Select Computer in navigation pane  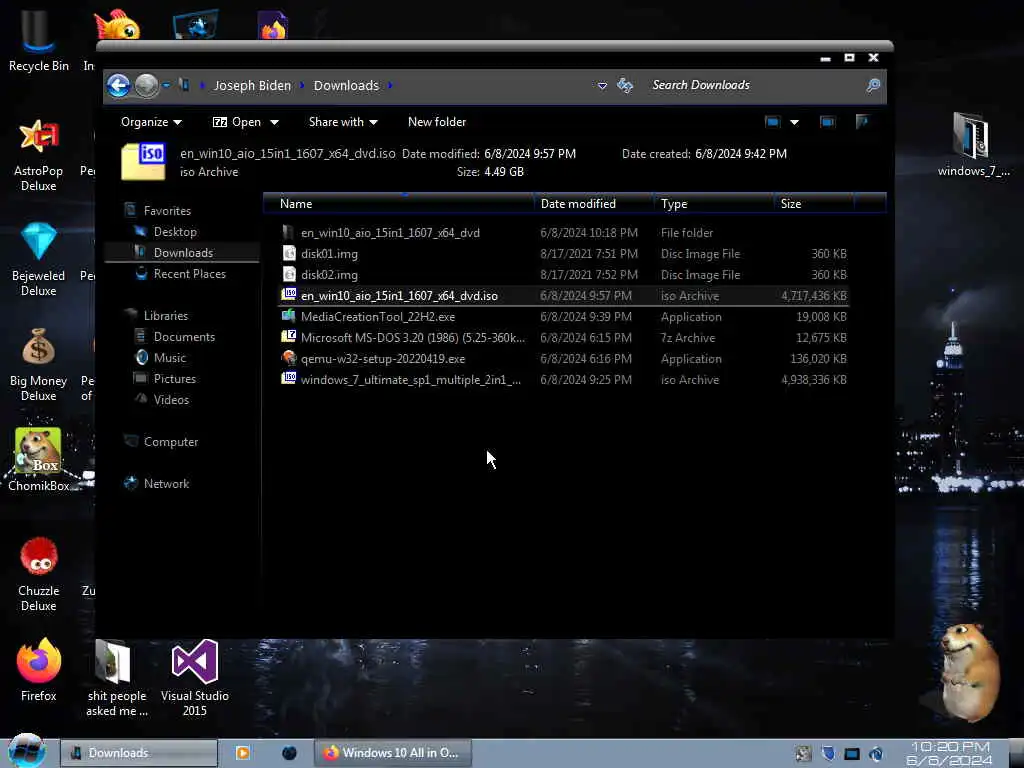pyautogui.click(x=170, y=441)
